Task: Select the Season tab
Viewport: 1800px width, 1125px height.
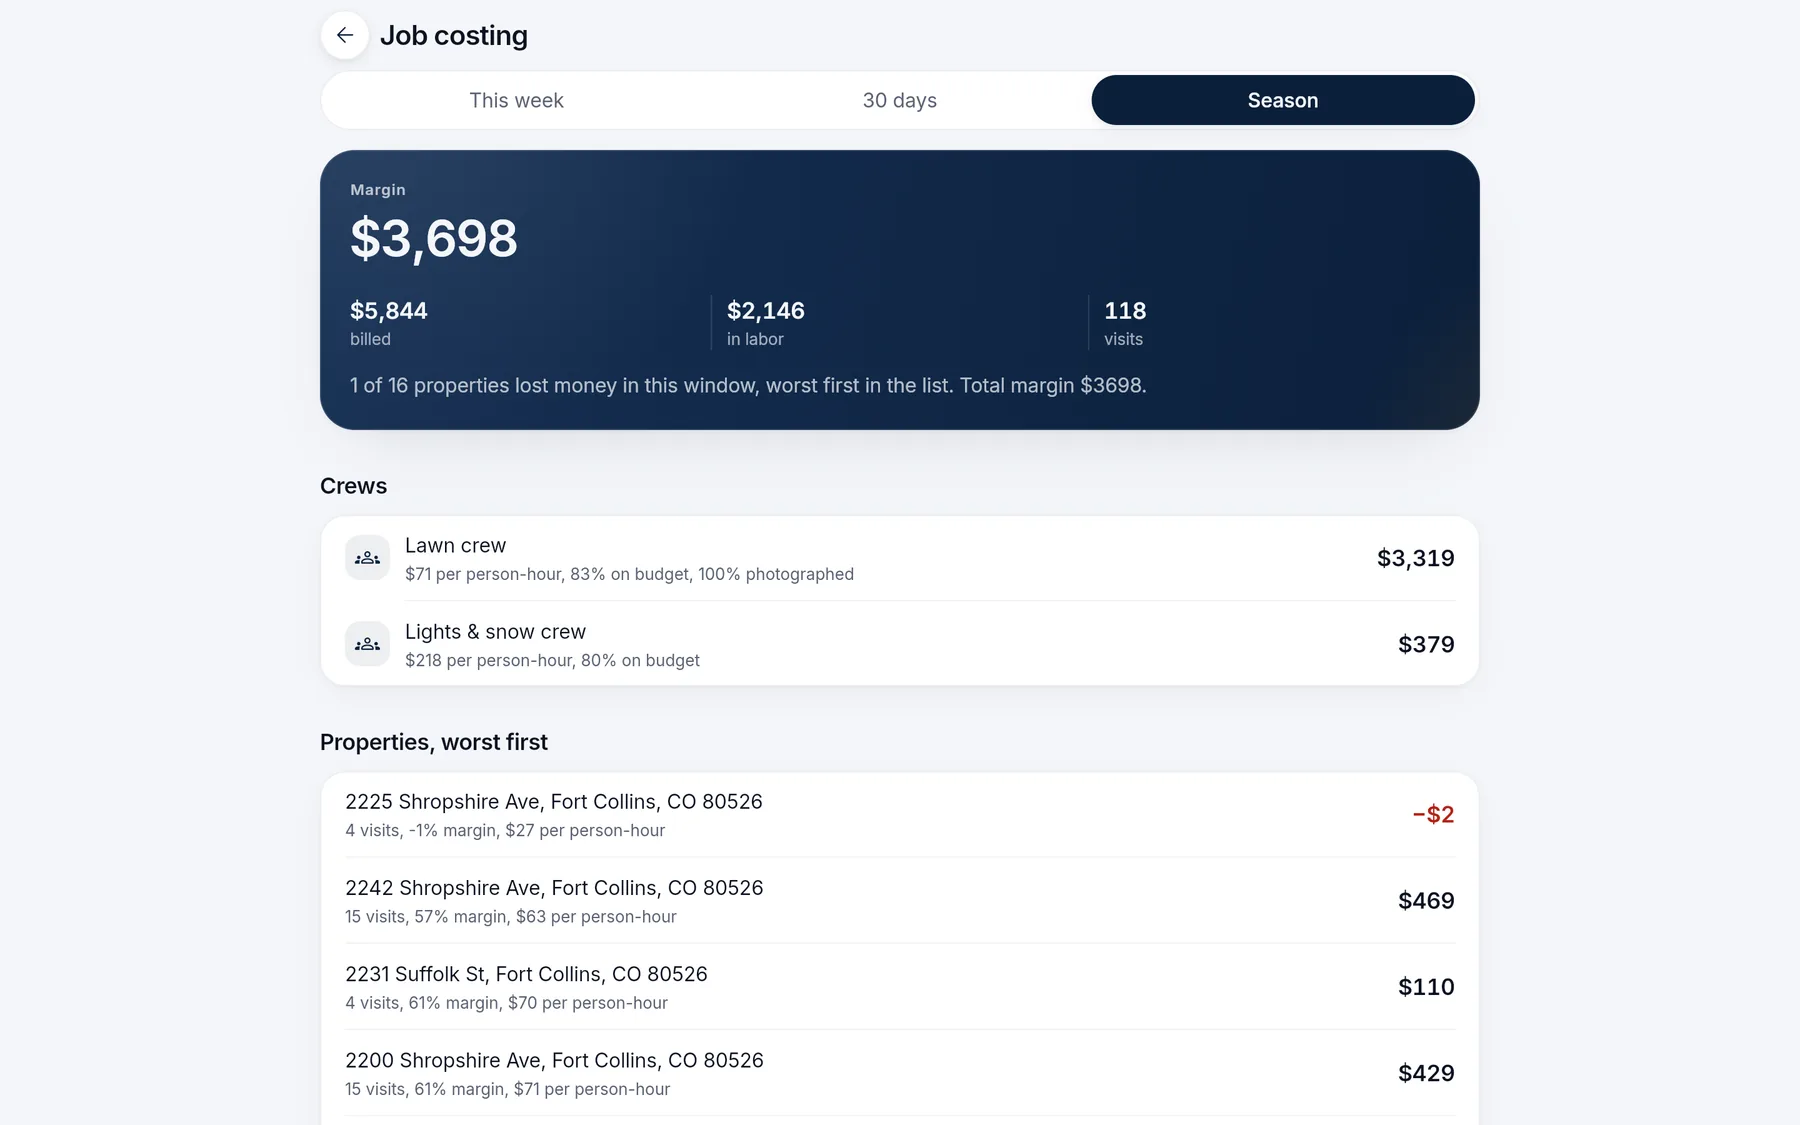Action: pos(1283,100)
